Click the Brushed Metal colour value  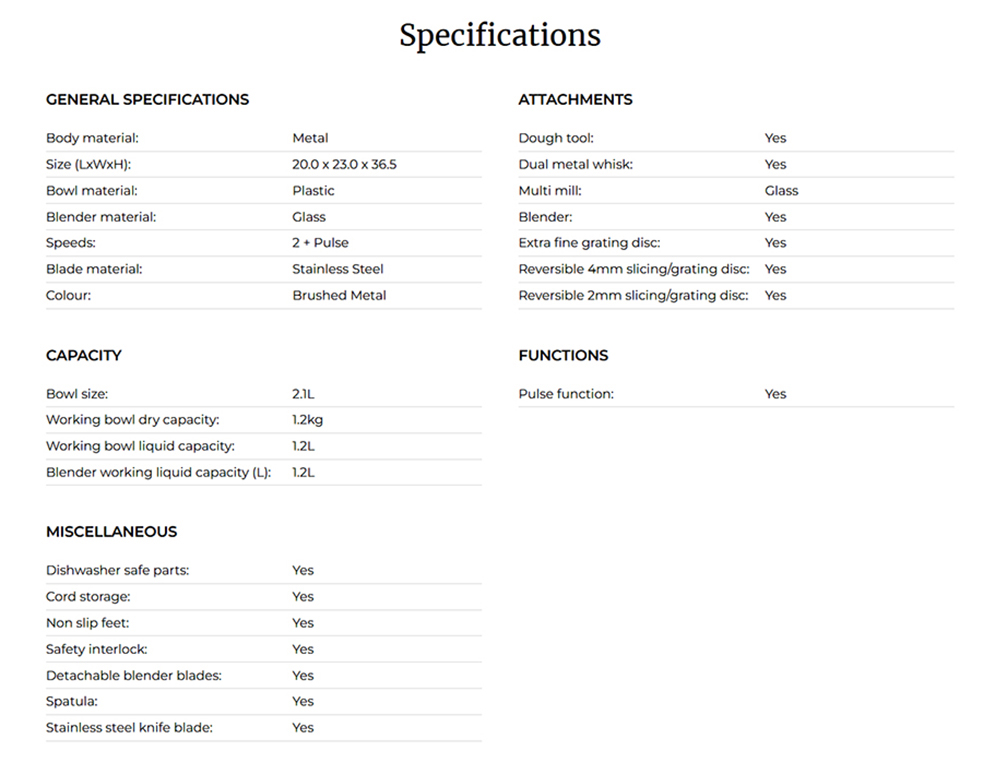(x=339, y=295)
